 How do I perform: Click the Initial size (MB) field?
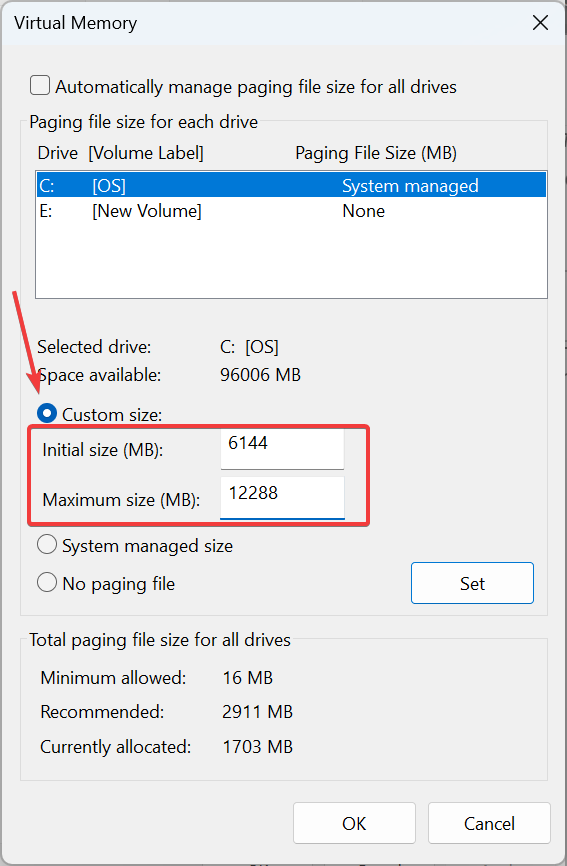[282, 448]
